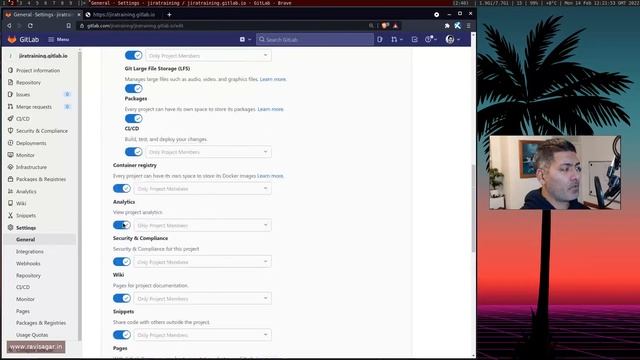
Task: Toggle the Snippets switch
Action: tap(122, 335)
